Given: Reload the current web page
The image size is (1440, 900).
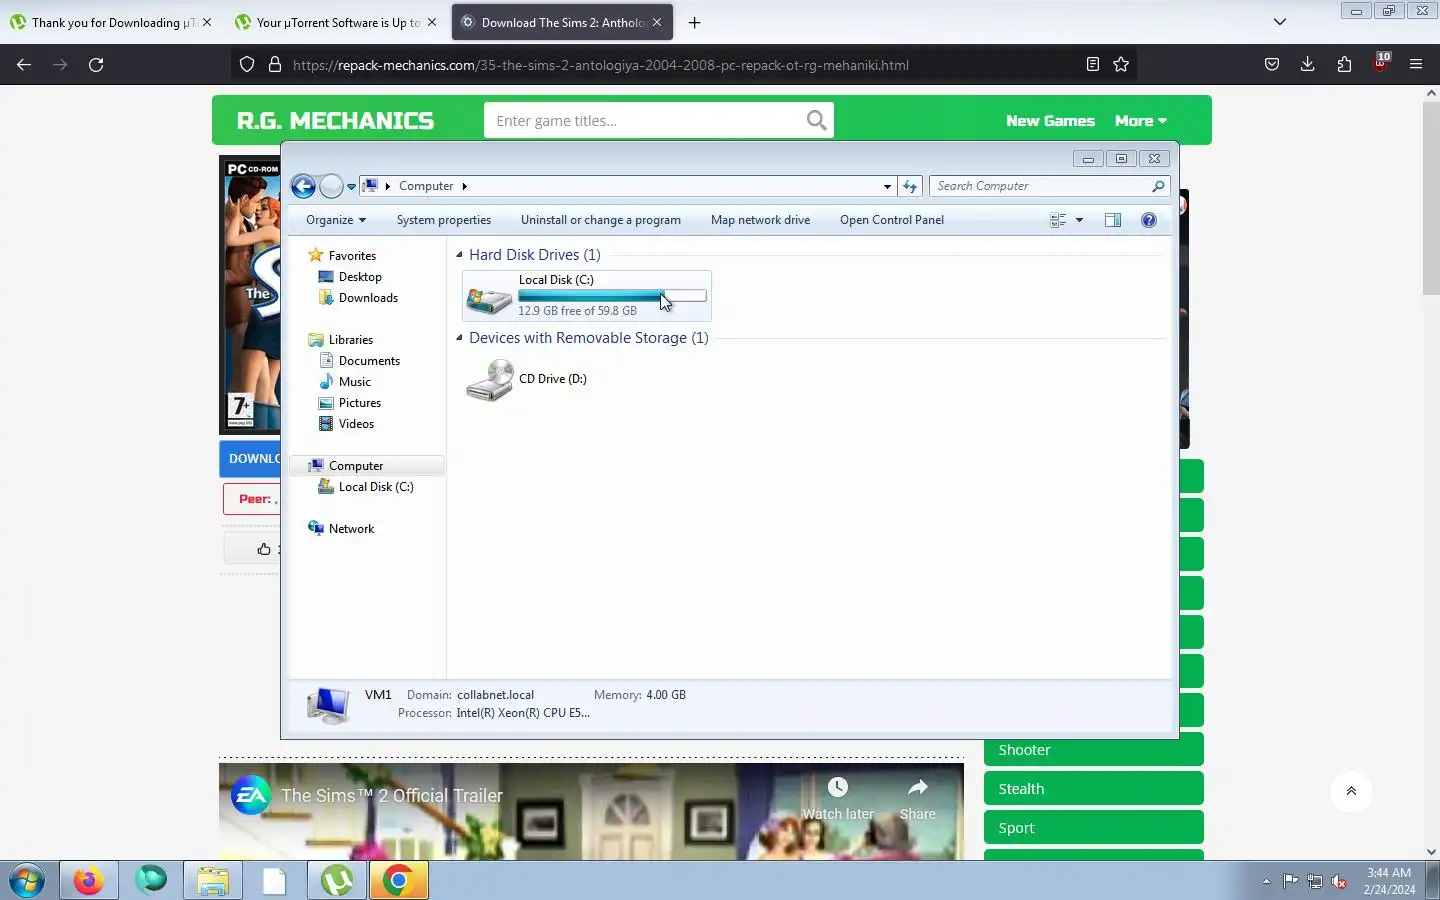Looking at the screenshot, I should pyautogui.click(x=96, y=65).
